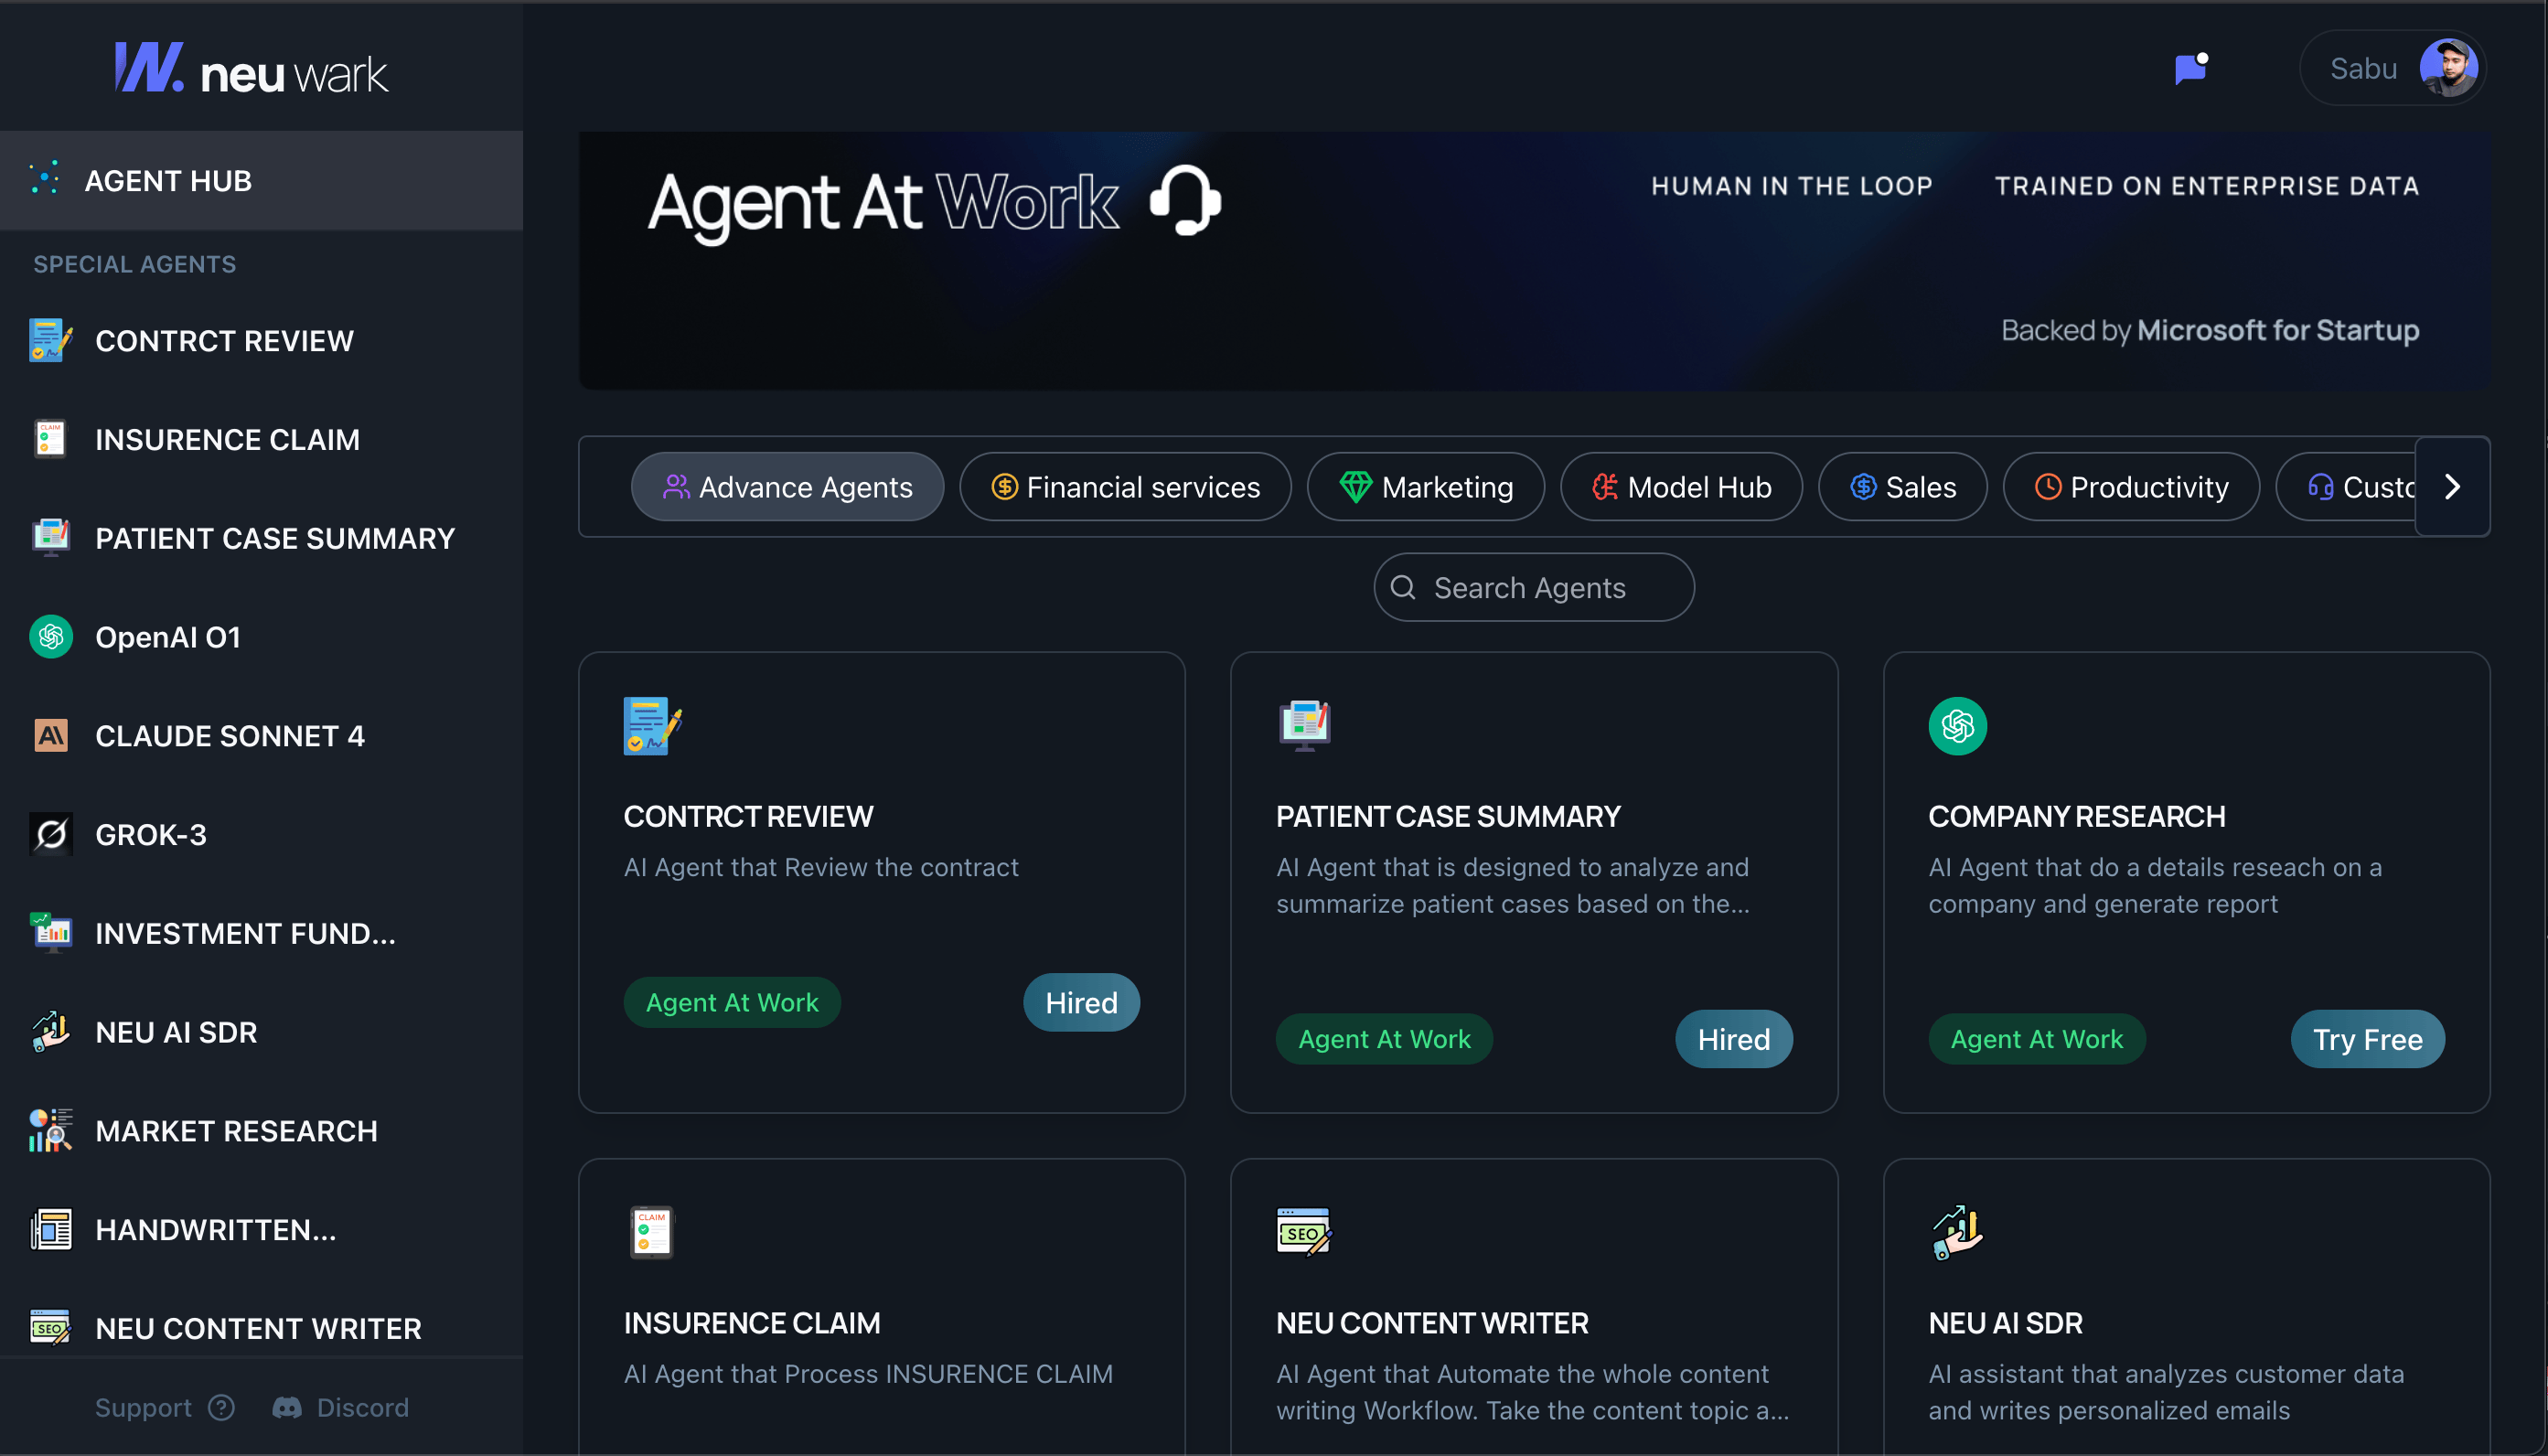Select the Sales category tab
Image resolution: width=2548 pixels, height=1456 pixels.
1902,487
